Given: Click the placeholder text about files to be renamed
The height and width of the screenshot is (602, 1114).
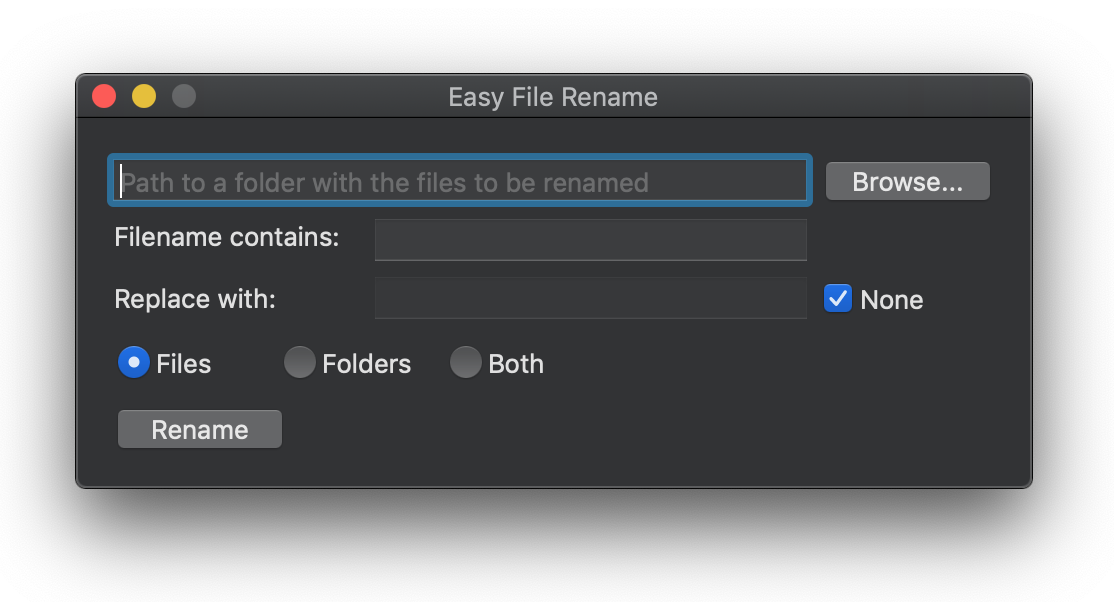Looking at the screenshot, I should coord(384,183).
